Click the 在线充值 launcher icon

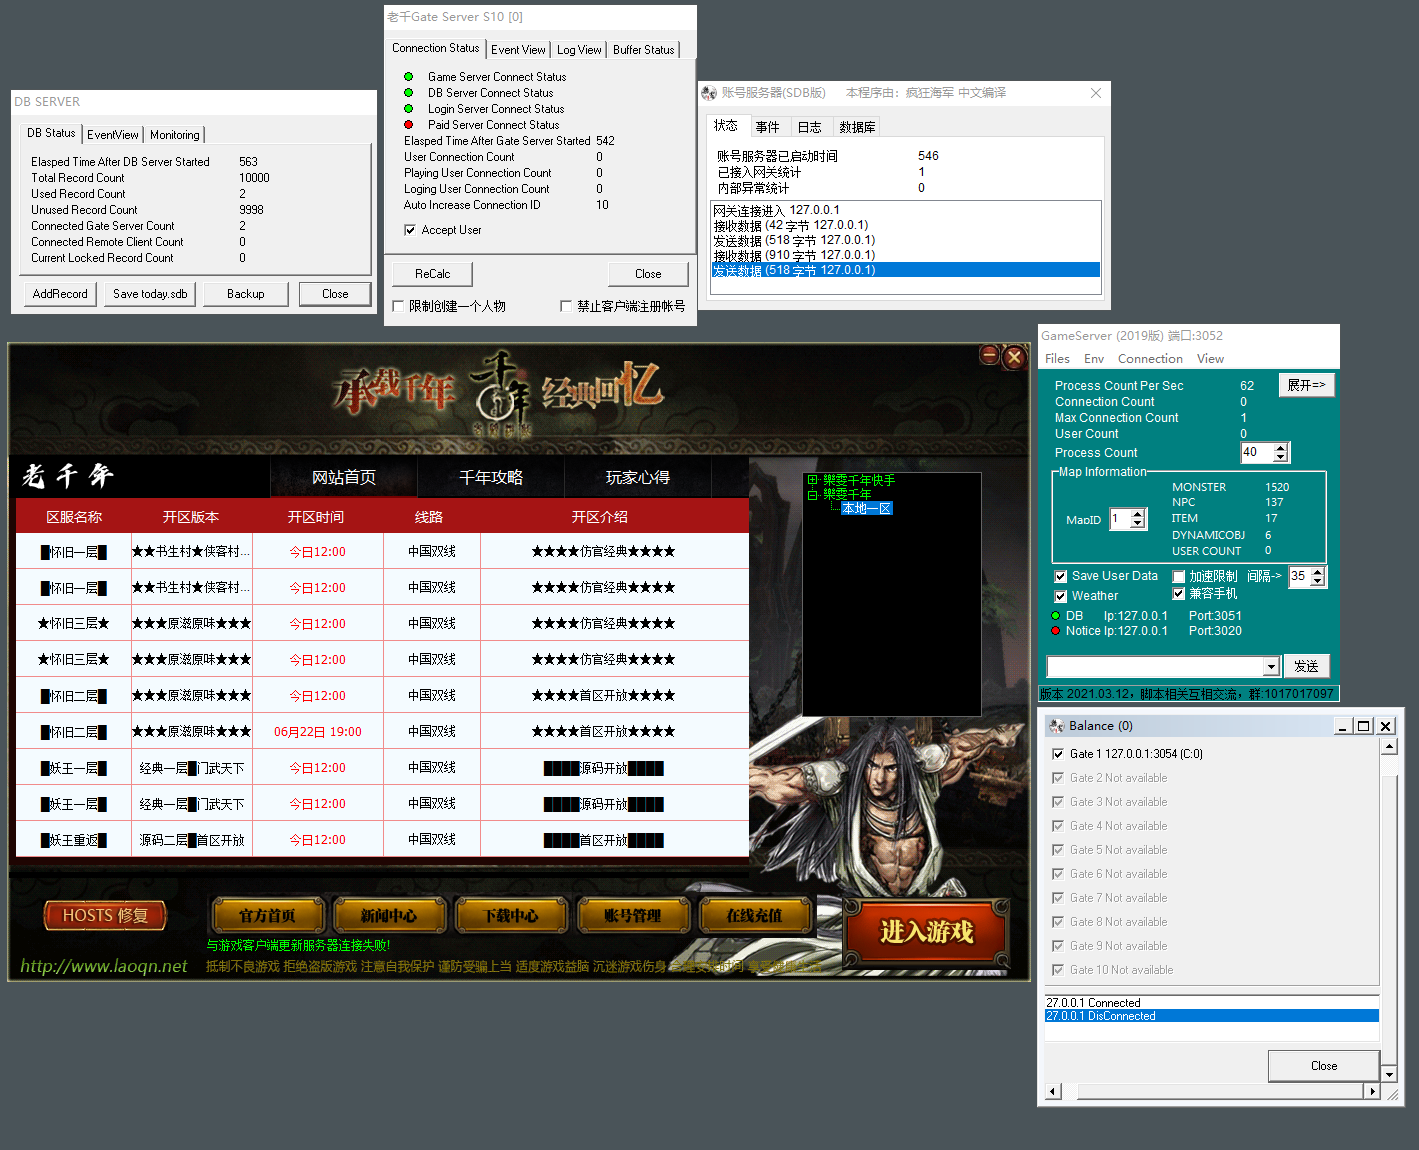pyautogui.click(x=755, y=915)
